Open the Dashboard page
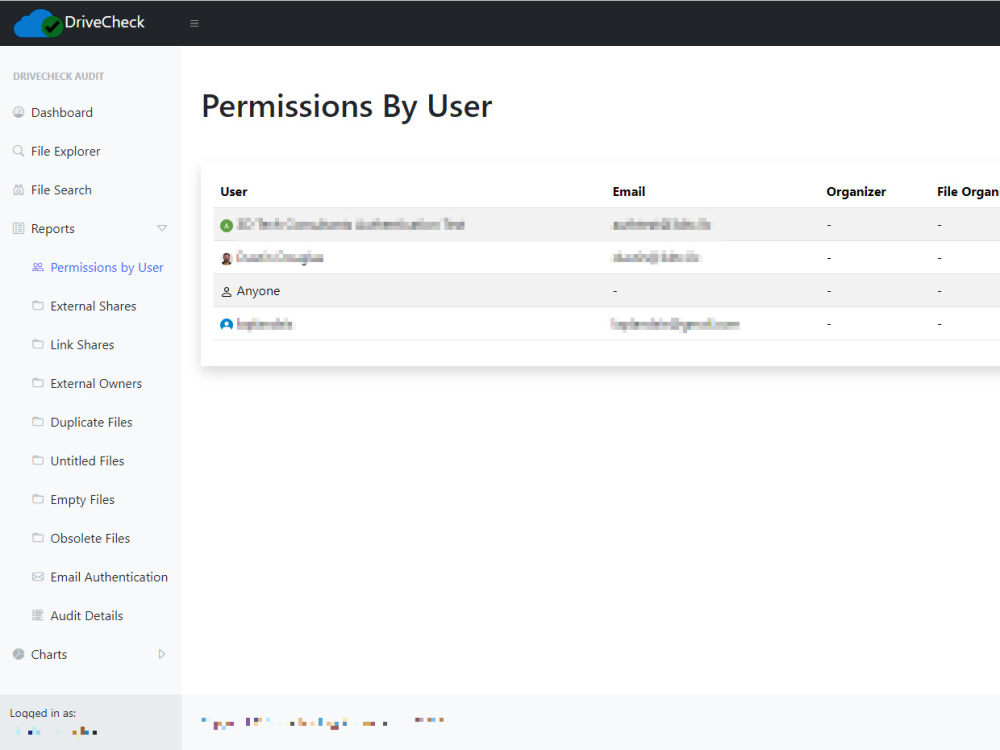This screenshot has height=750, width=1000. [62, 112]
